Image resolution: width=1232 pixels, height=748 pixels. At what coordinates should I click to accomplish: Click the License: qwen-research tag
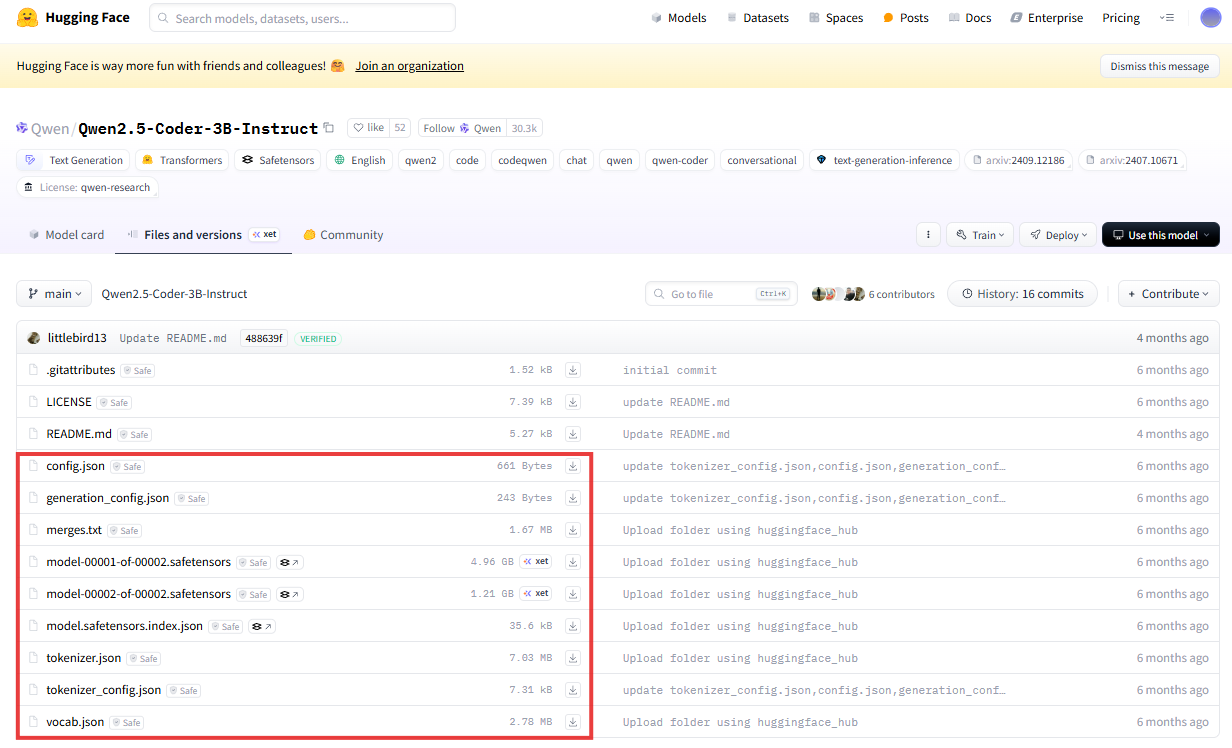pyautogui.click(x=87, y=187)
